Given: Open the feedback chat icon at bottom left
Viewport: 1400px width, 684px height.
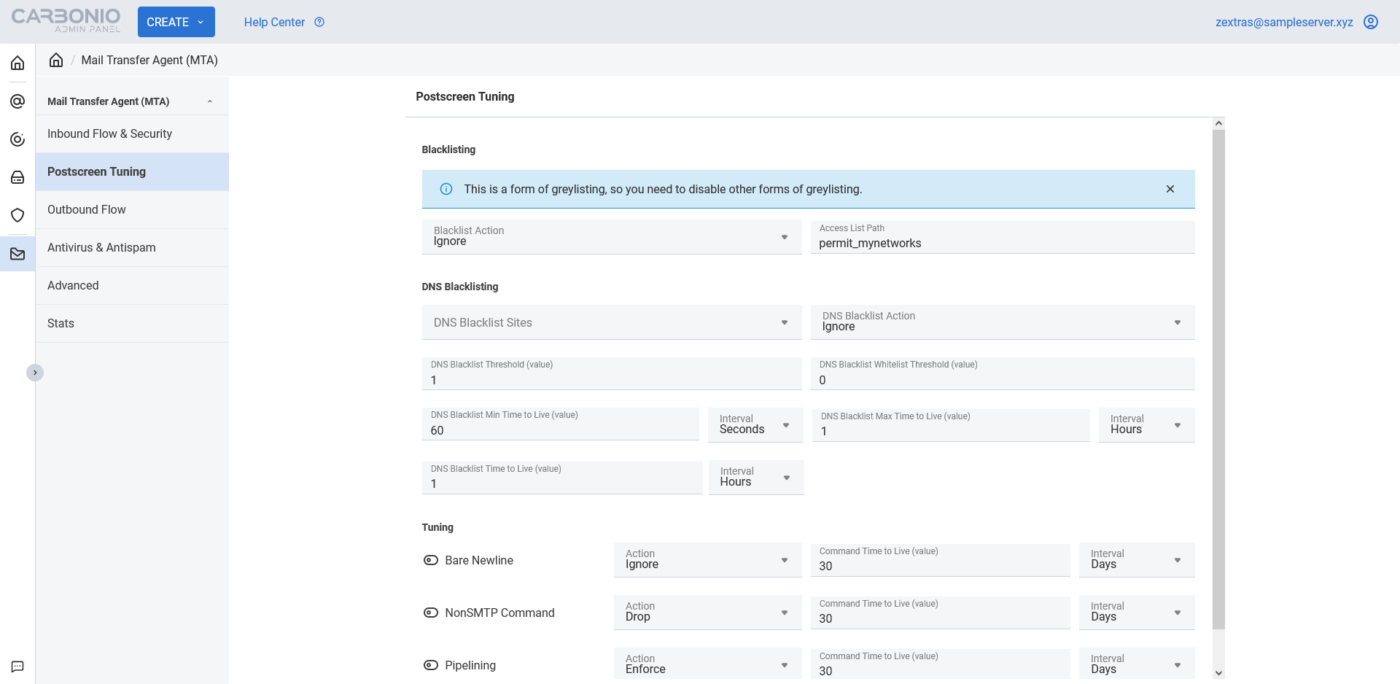Looking at the screenshot, I should (x=16, y=666).
